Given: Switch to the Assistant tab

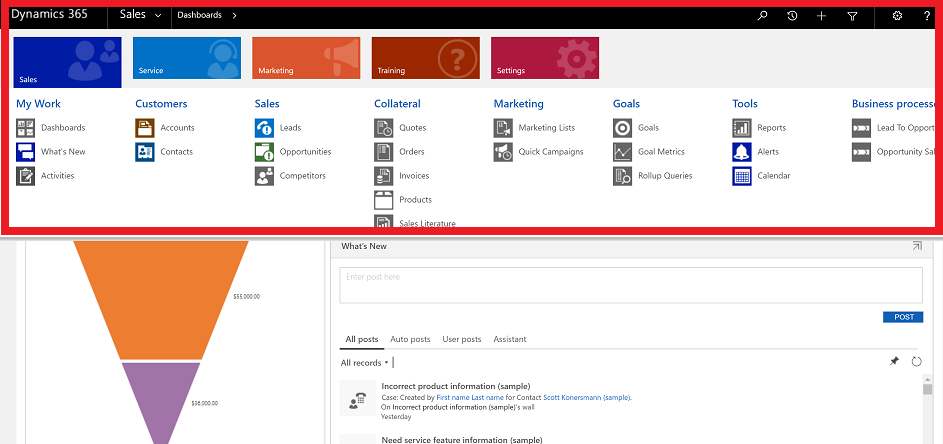Looking at the screenshot, I should 509,339.
